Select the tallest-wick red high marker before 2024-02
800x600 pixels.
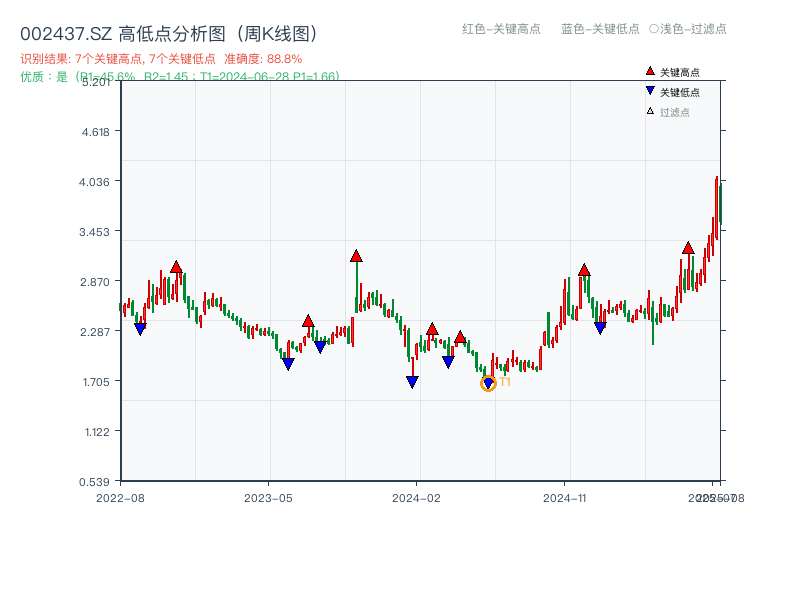(356, 256)
